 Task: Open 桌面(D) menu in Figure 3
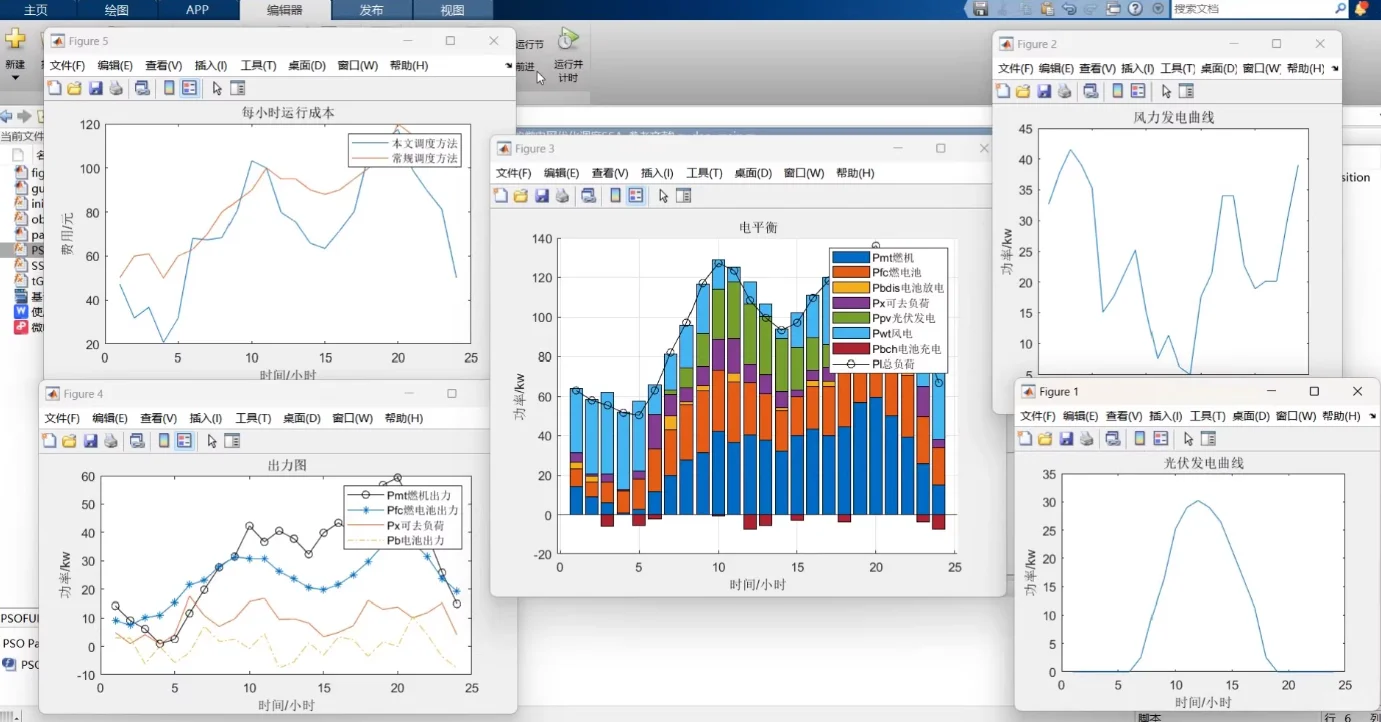click(x=753, y=173)
